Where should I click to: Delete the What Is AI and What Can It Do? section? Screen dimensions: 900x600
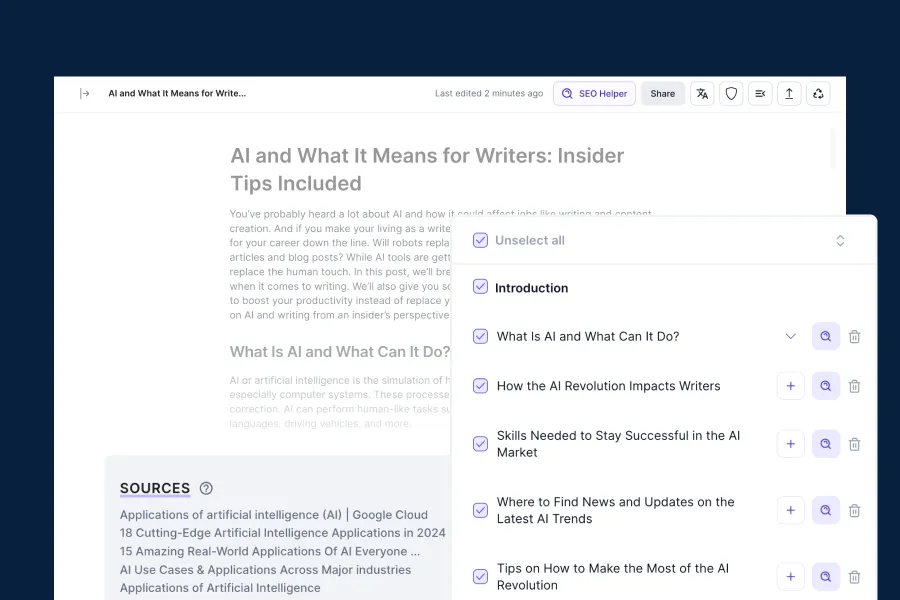click(855, 336)
